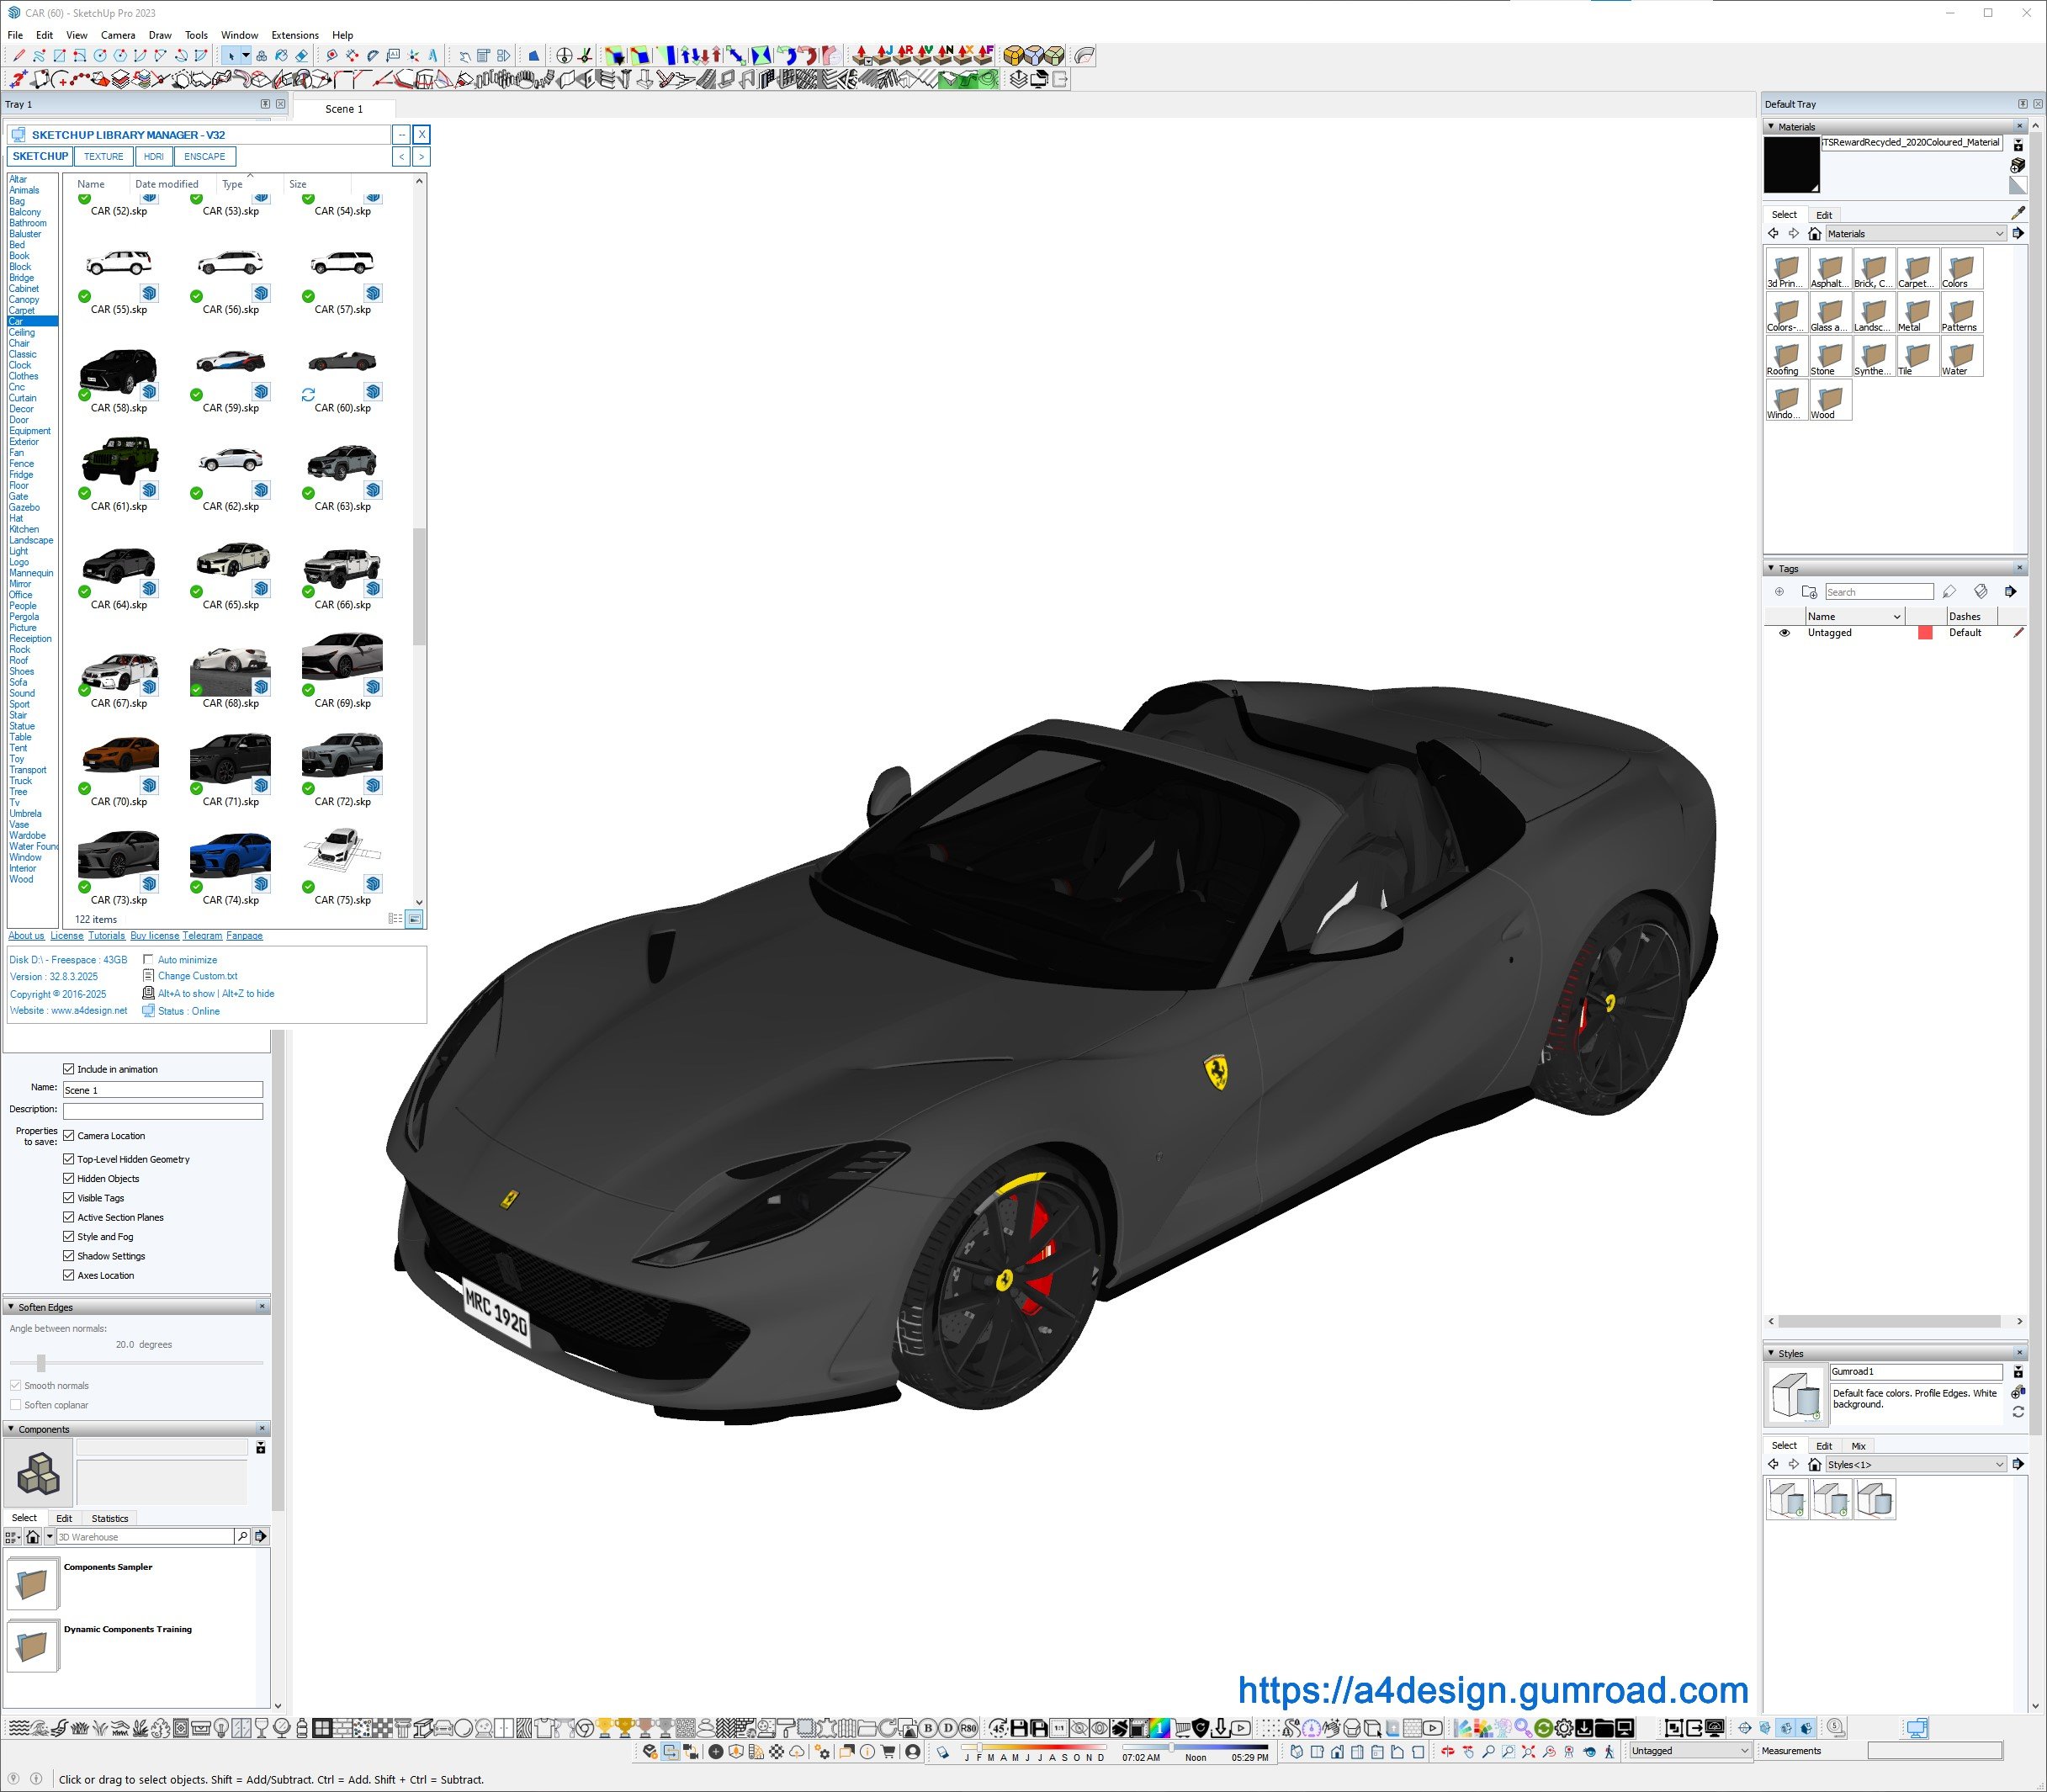The width and height of the screenshot is (2047, 1792).
Task: Click the Buy license link
Action: click(x=154, y=936)
